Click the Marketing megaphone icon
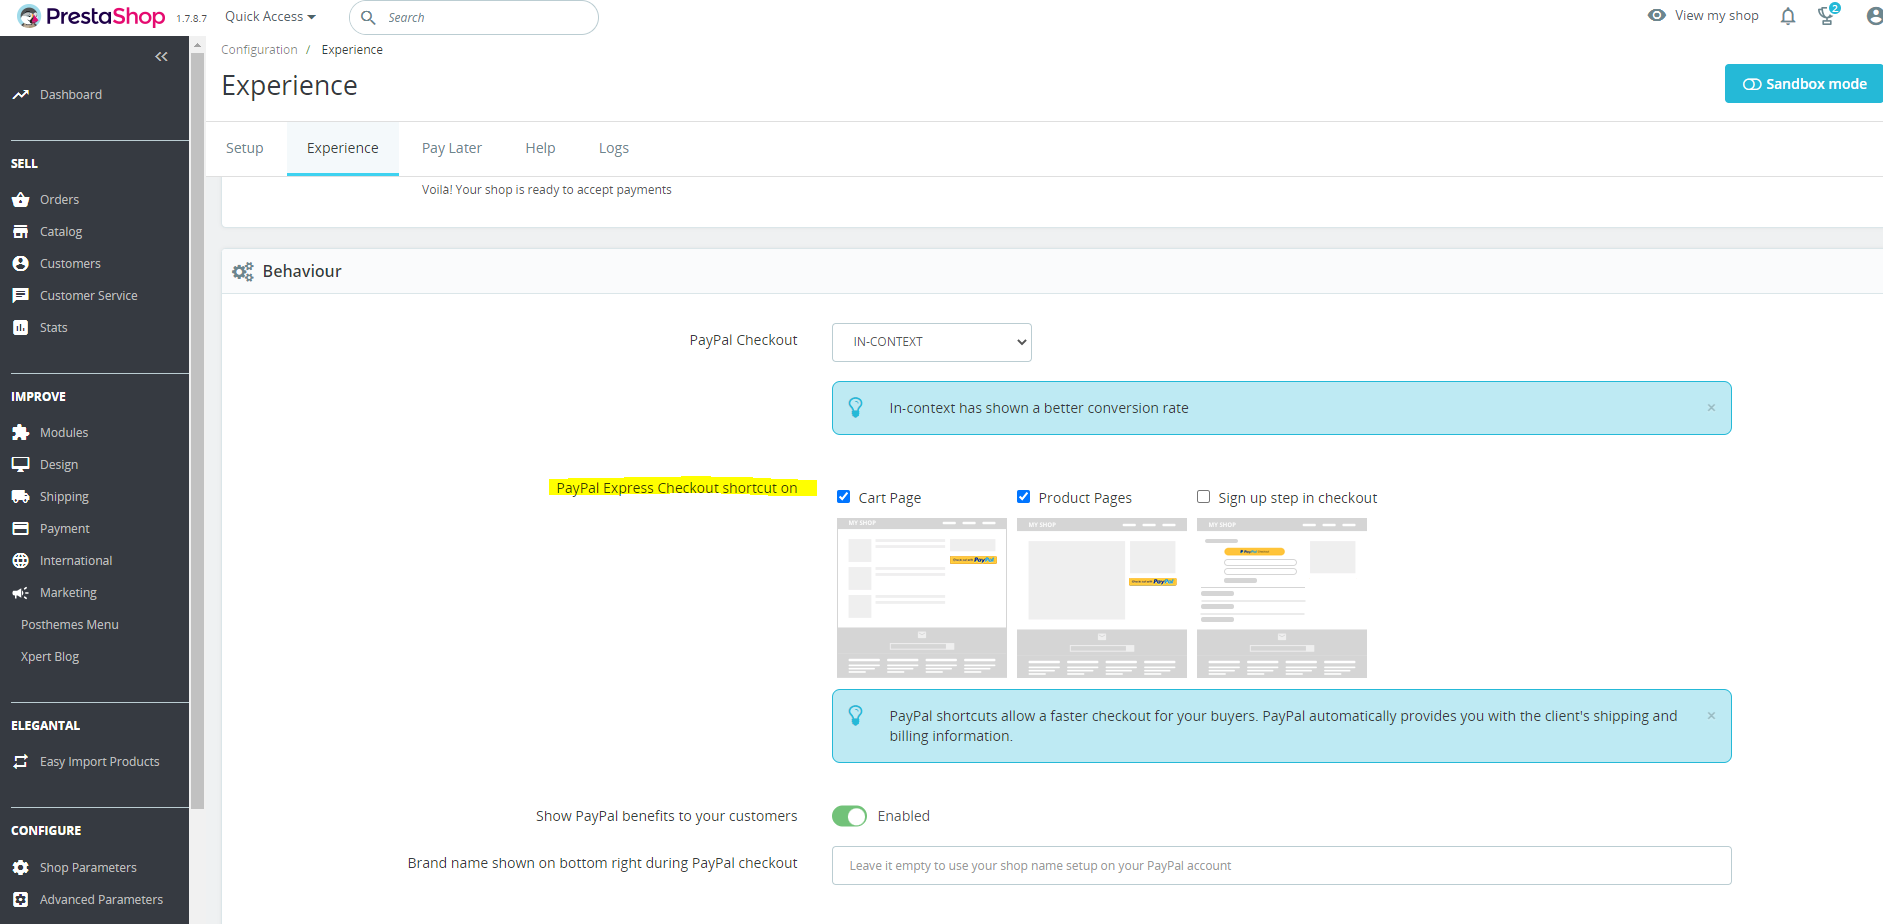 point(20,593)
